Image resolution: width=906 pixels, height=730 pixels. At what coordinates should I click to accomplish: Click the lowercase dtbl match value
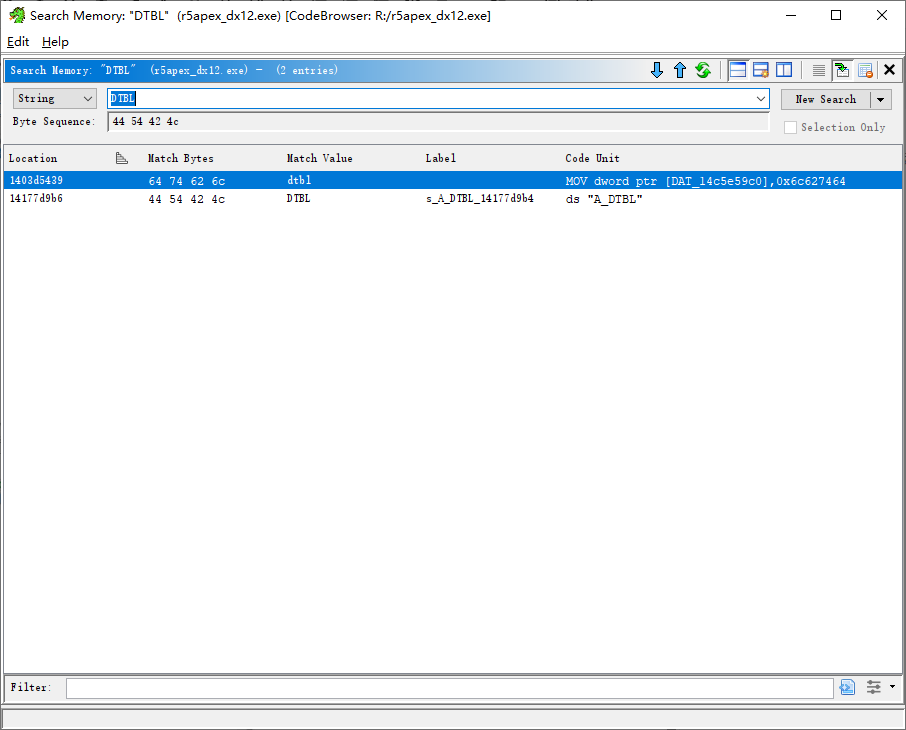tap(299, 180)
